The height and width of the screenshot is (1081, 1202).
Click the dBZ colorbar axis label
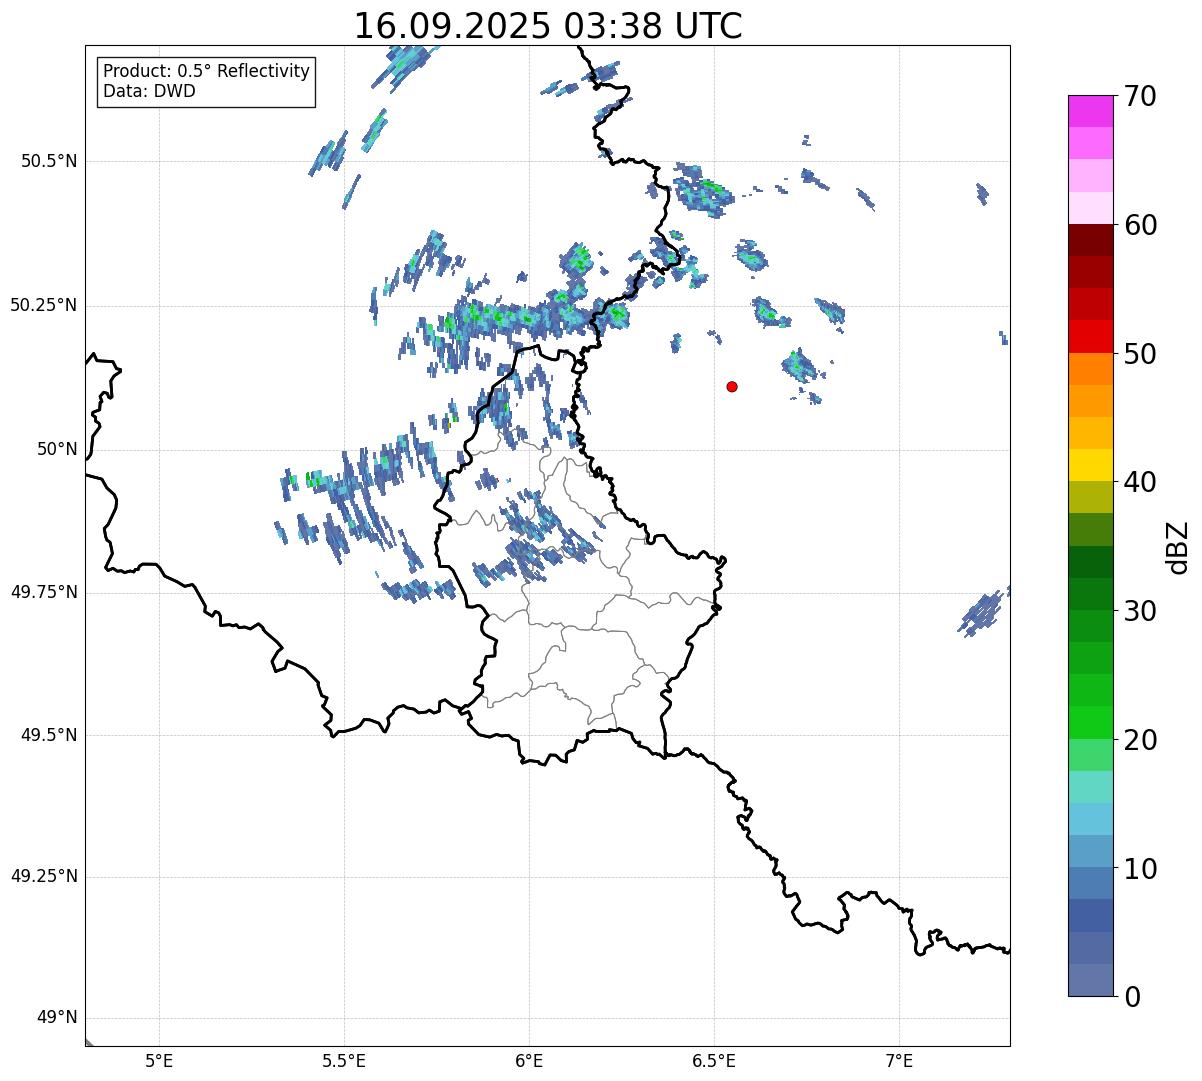[x=1178, y=547]
